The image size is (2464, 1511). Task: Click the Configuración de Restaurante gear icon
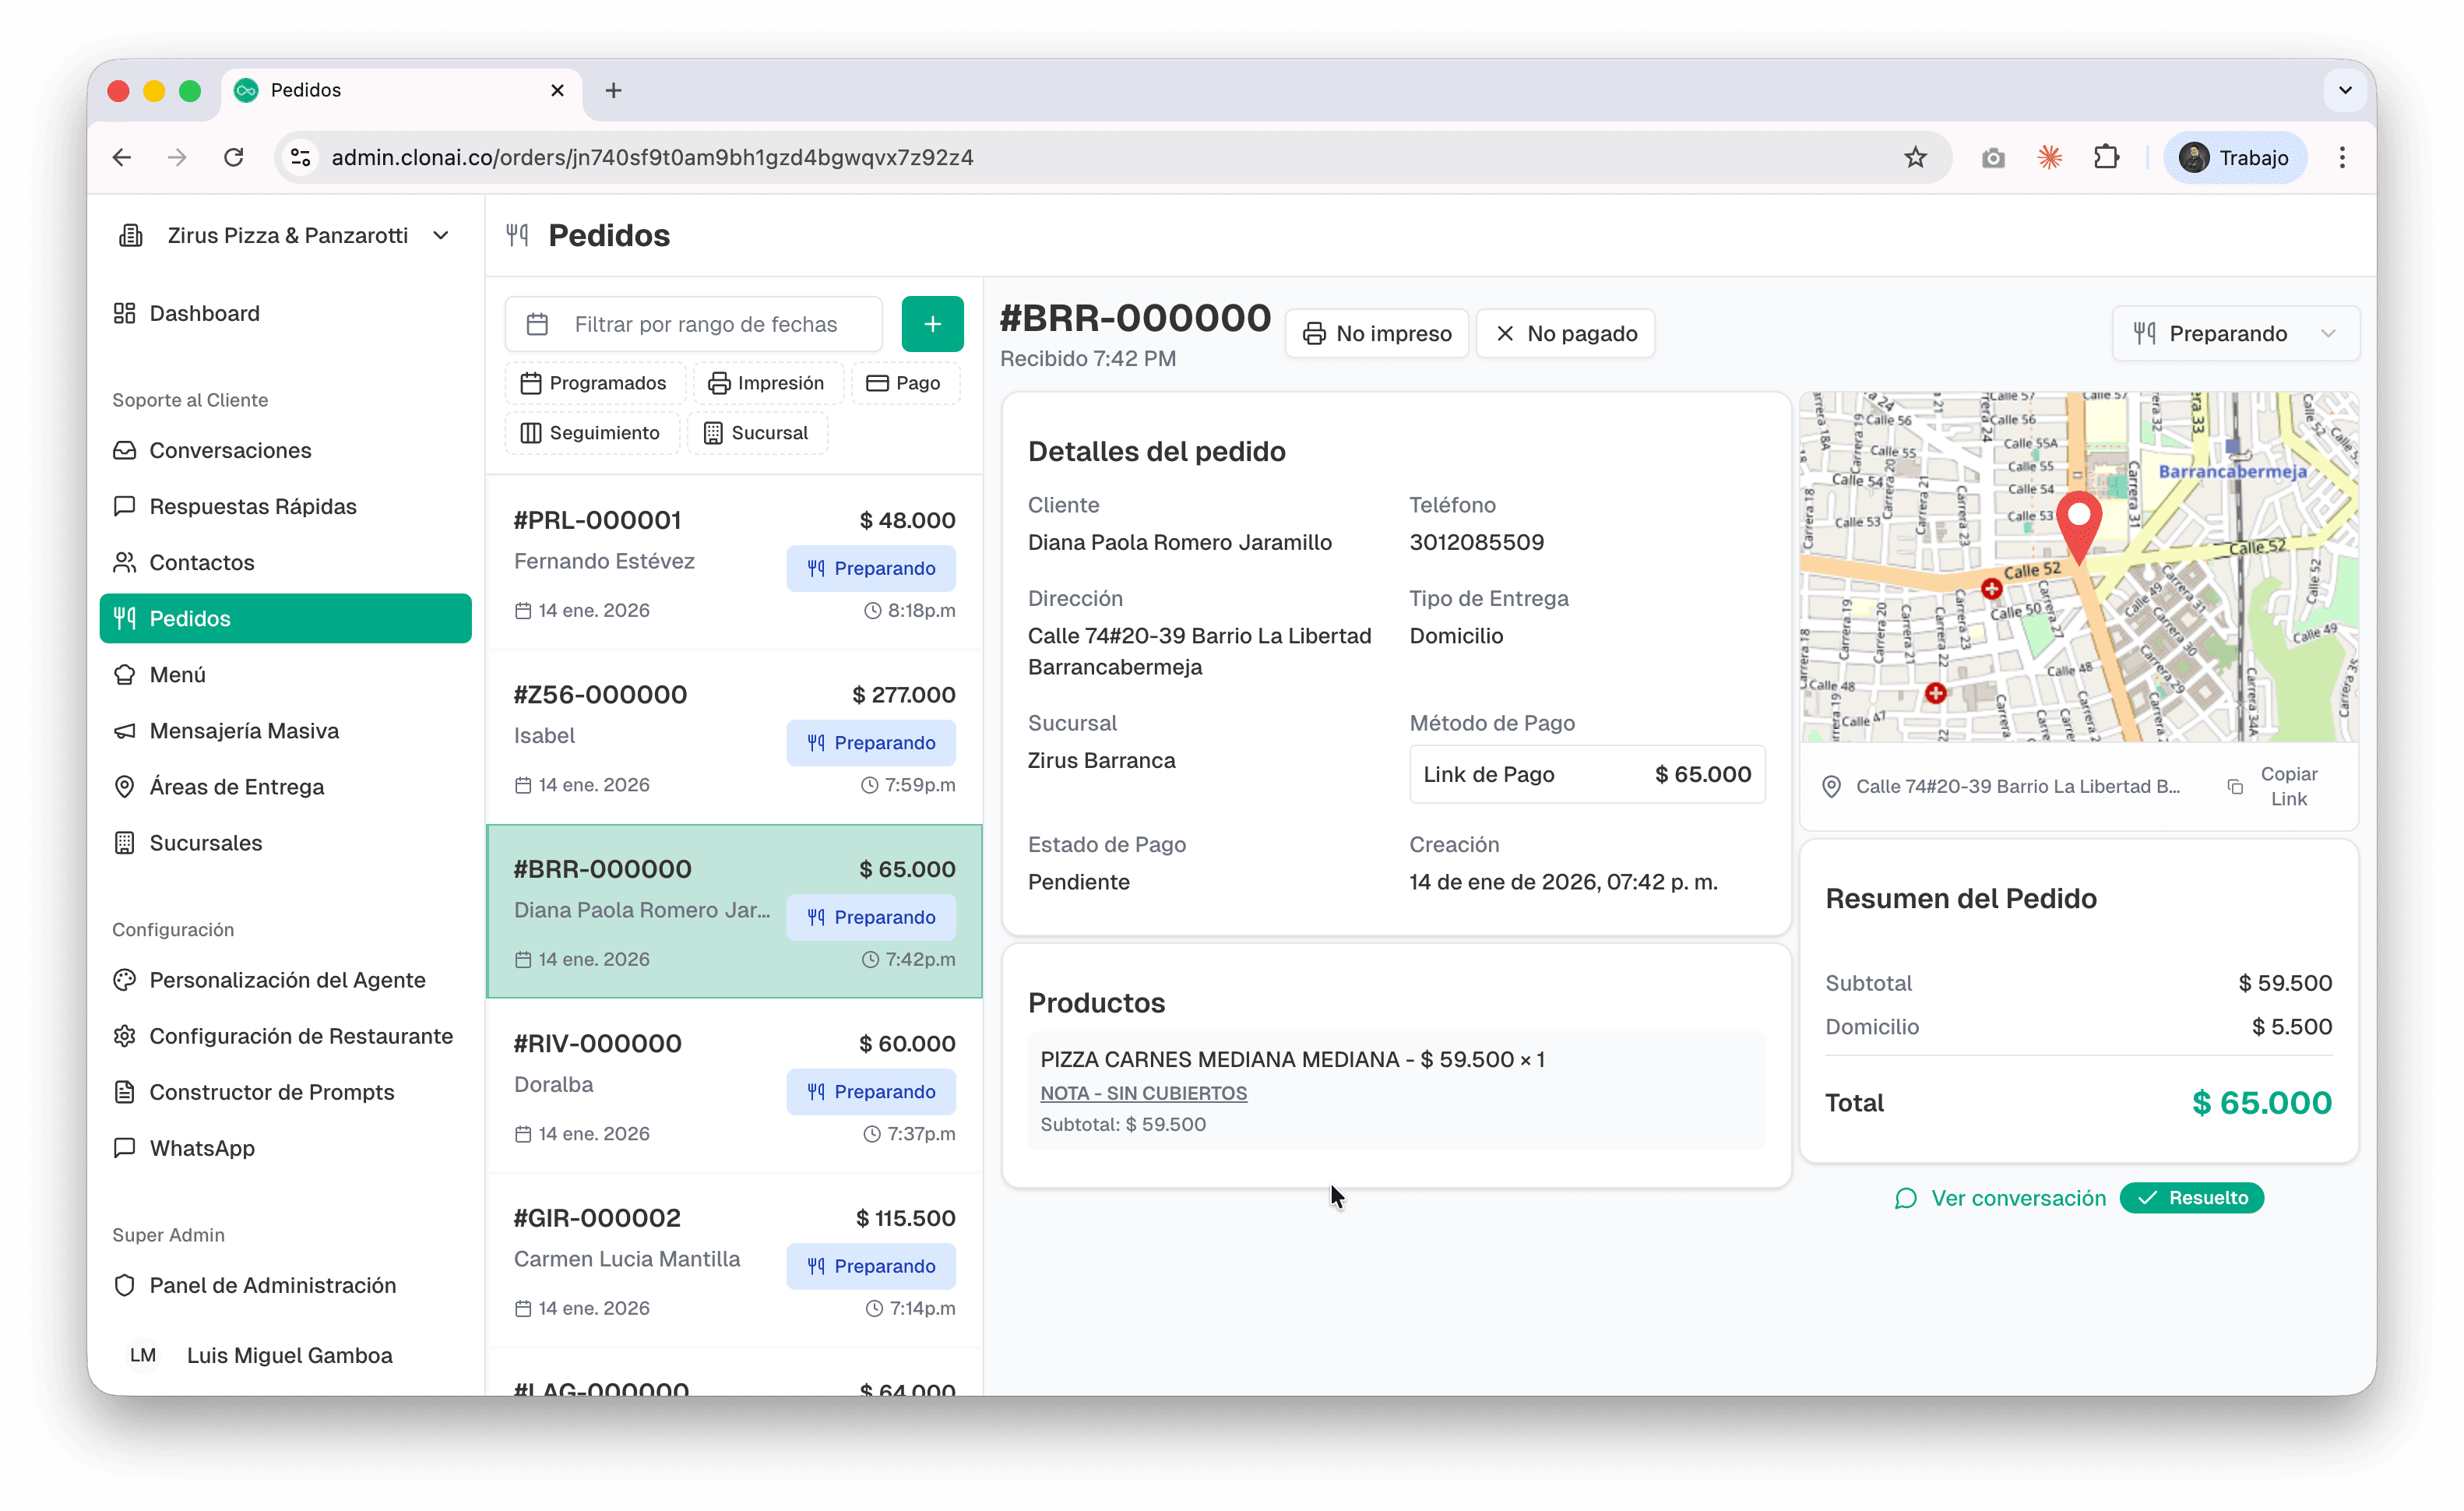coord(124,1036)
